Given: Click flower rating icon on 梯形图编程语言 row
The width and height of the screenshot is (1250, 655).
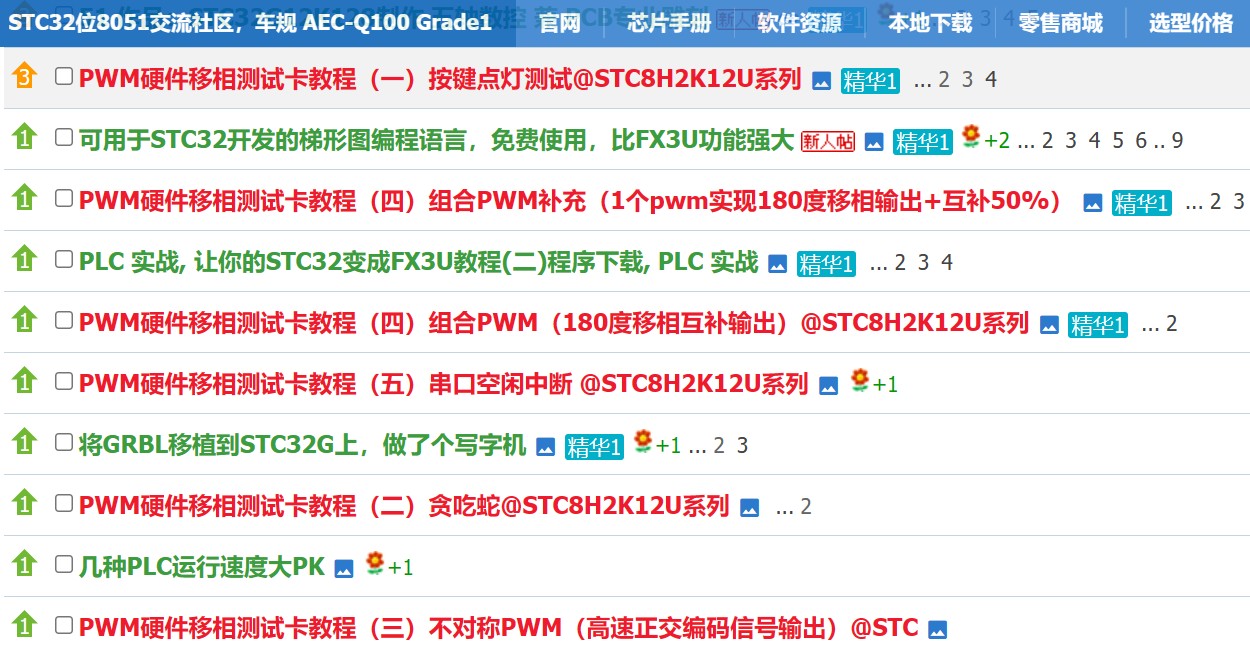Looking at the screenshot, I should 970,137.
